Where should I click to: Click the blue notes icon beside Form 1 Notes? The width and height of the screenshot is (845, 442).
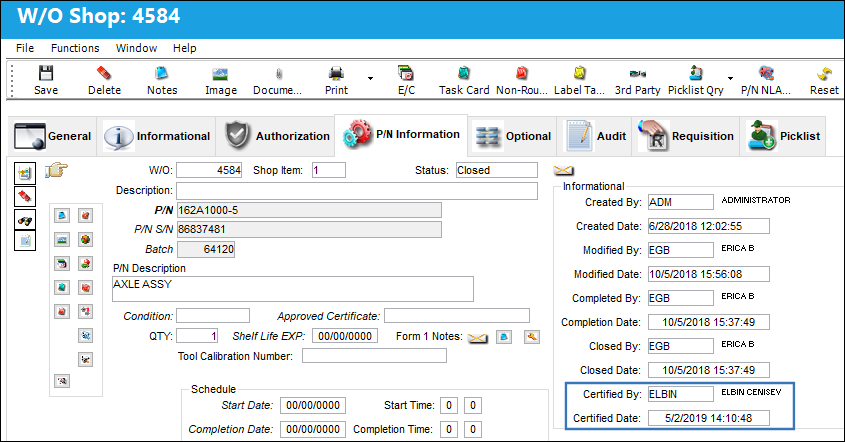tap(504, 337)
